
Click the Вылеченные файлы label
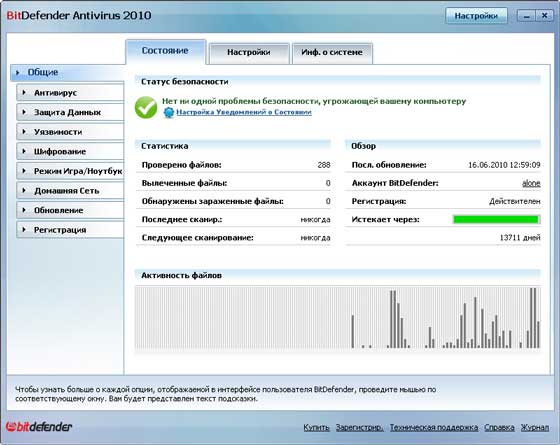[184, 183]
